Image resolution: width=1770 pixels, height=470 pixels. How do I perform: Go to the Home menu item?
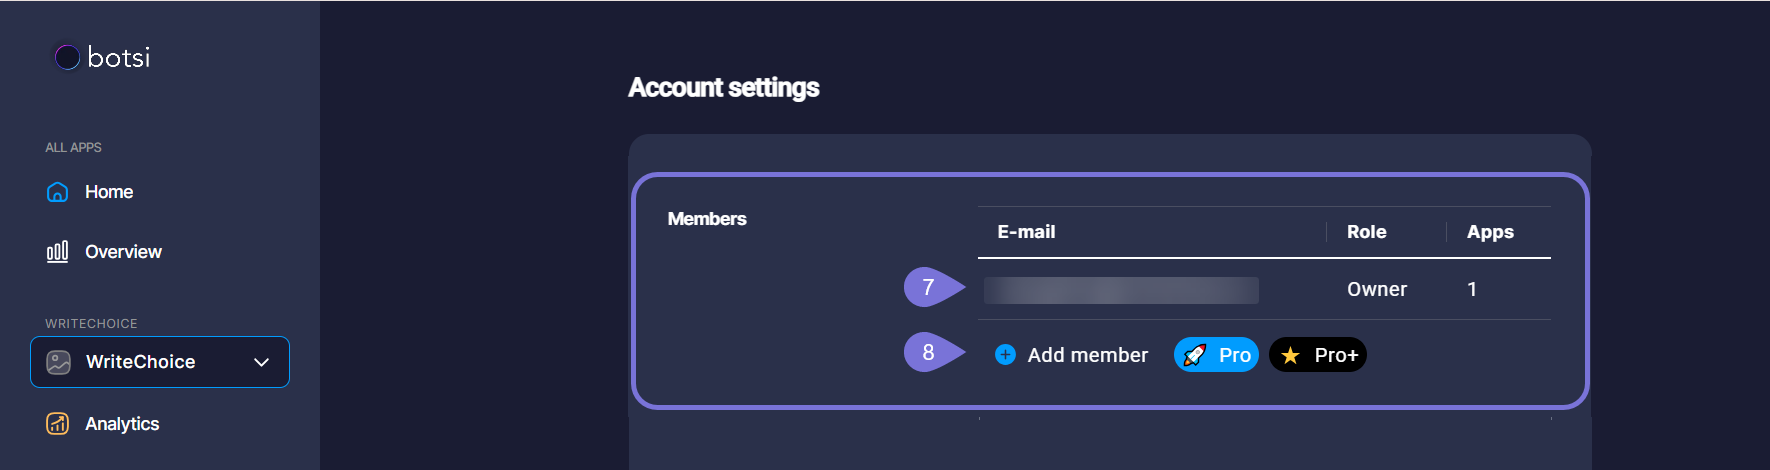[x=109, y=192]
